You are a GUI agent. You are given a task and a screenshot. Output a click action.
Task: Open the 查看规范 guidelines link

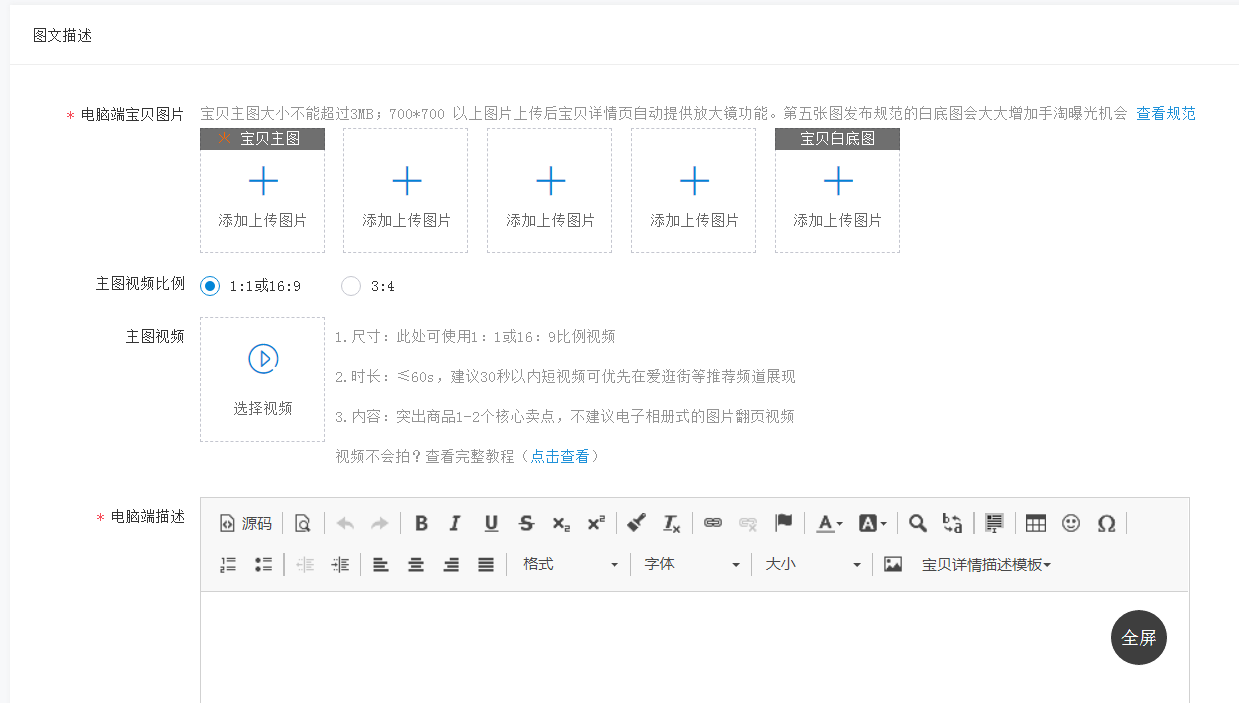pyautogui.click(x=1166, y=113)
